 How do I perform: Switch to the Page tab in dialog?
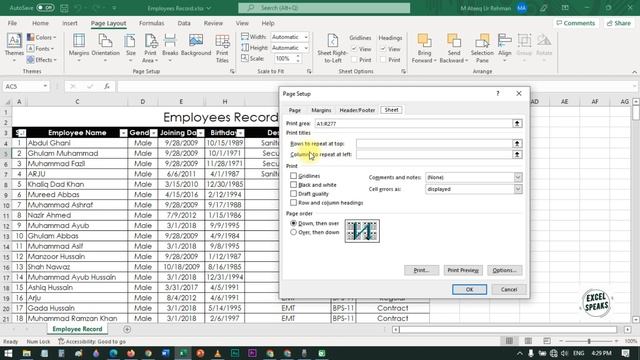pyautogui.click(x=295, y=110)
